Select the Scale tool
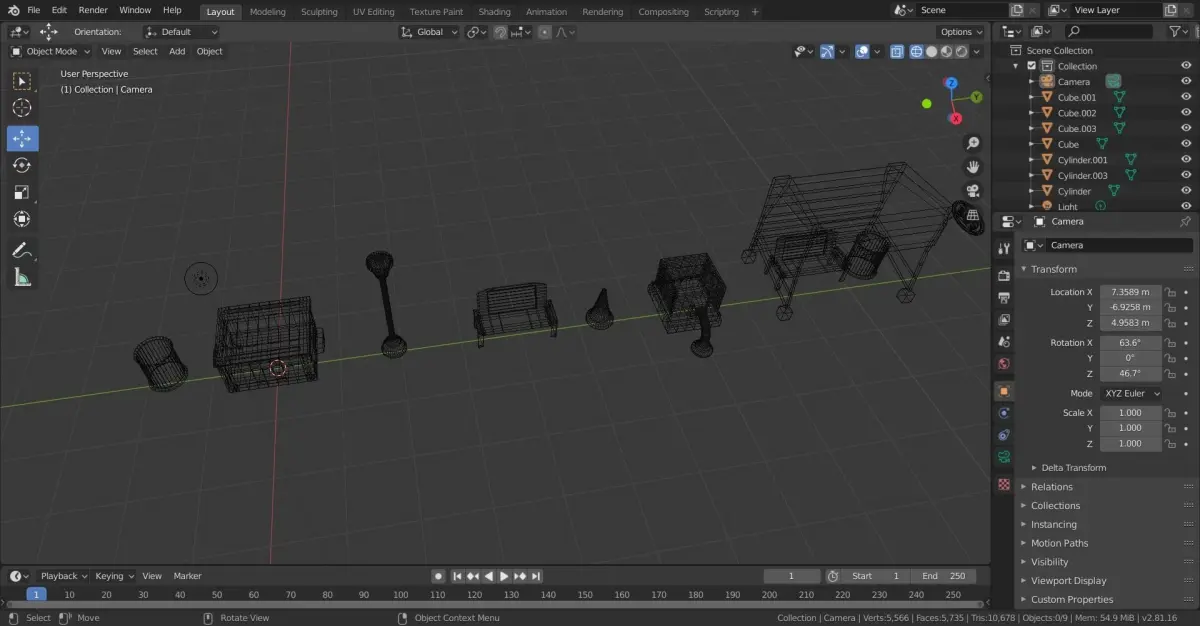 (22, 192)
